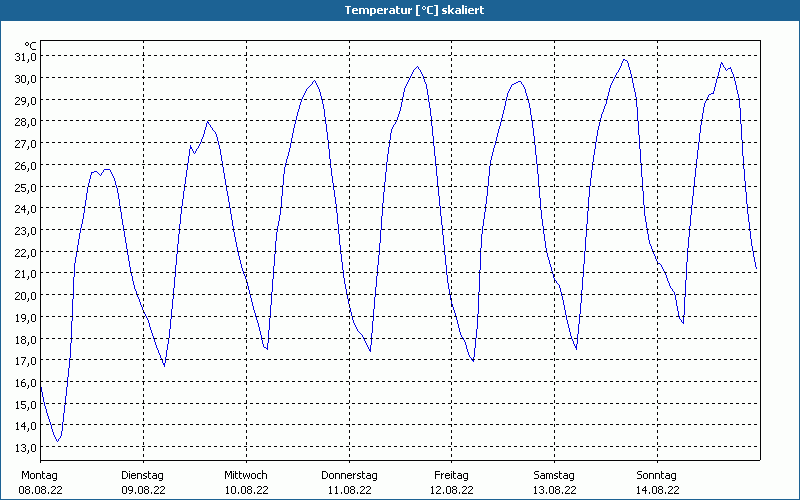Select the y-axis label 15,0
The image size is (800, 500).
(x=26, y=405)
